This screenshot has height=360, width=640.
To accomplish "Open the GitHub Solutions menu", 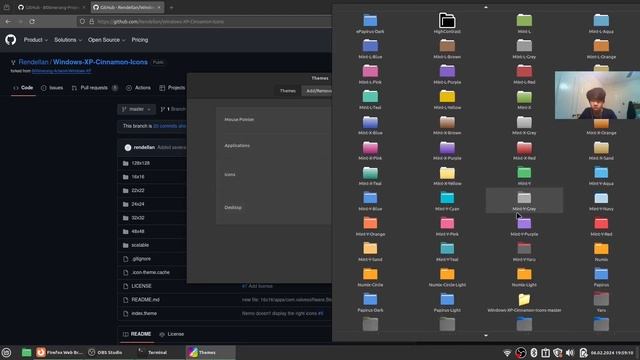I will tap(68, 40).
